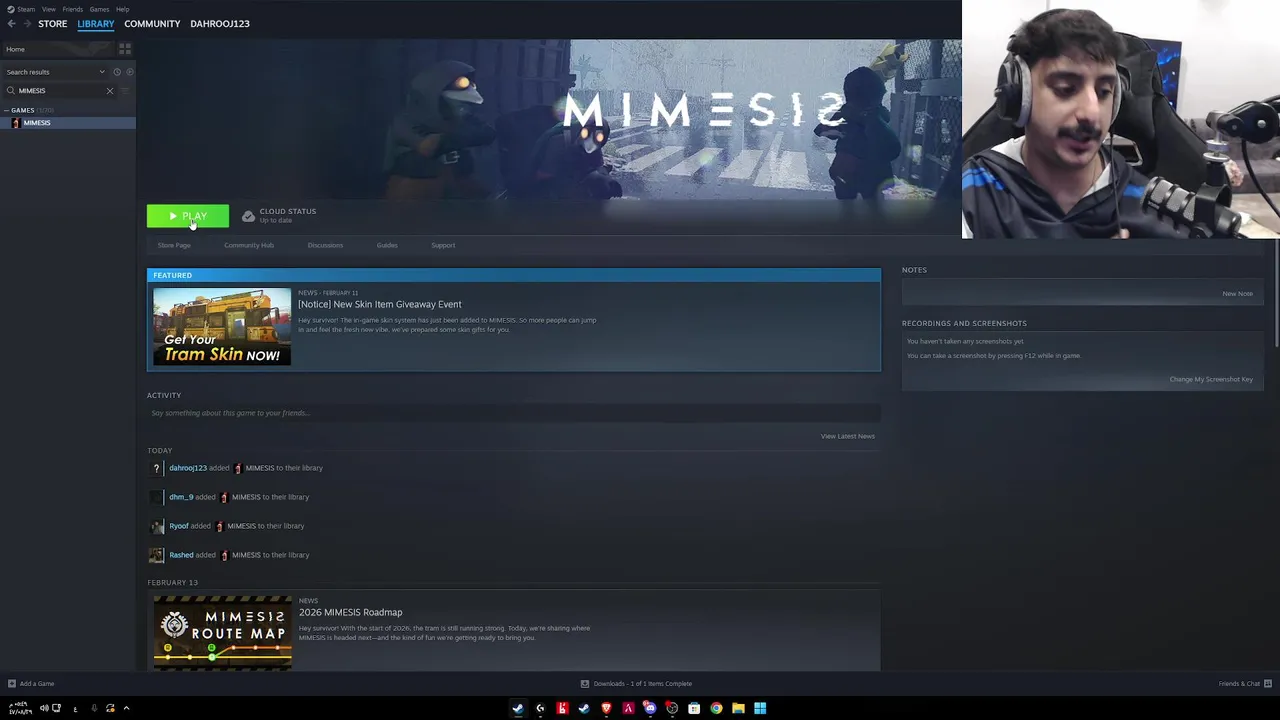Screen dimensions: 1280x720
Task: Click Change My Screenshot Key
Action: pyautogui.click(x=1211, y=379)
